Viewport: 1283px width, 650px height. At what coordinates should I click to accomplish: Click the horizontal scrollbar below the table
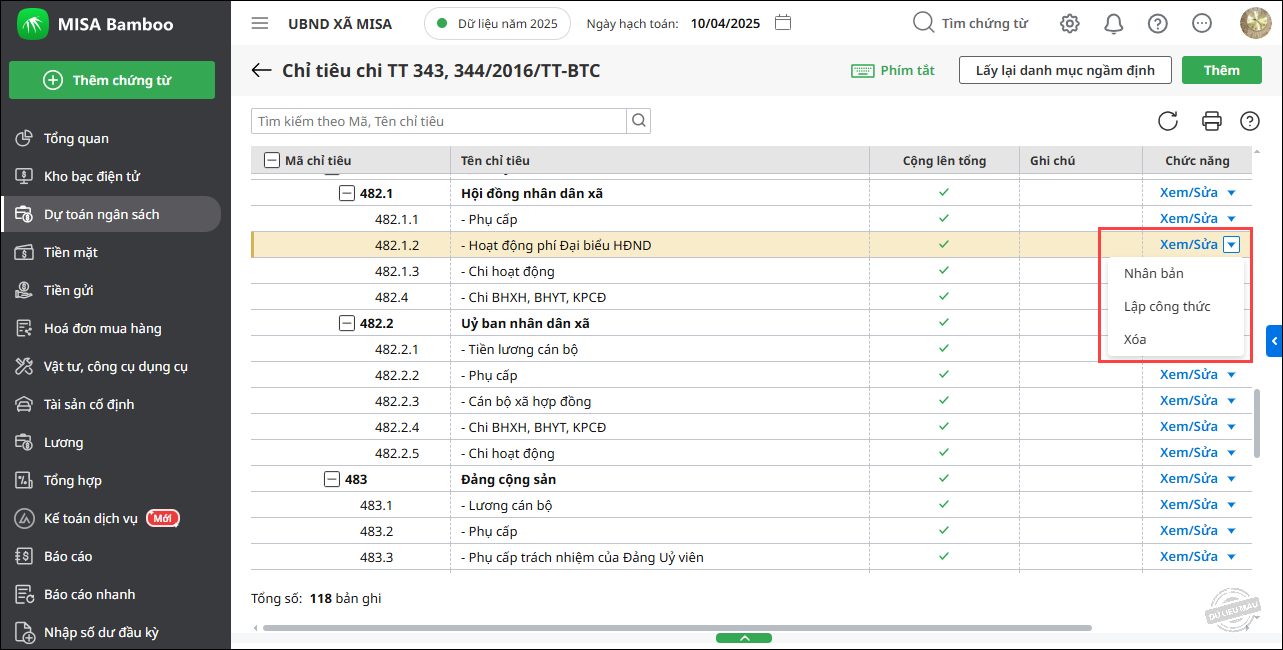(676, 628)
